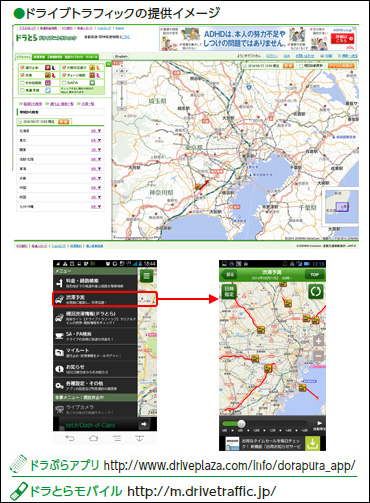Image resolution: width=370 pixels, height=503 pixels.
Task: Collapse the side panel with the green arrow
Action: pyautogui.click(x=109, y=64)
